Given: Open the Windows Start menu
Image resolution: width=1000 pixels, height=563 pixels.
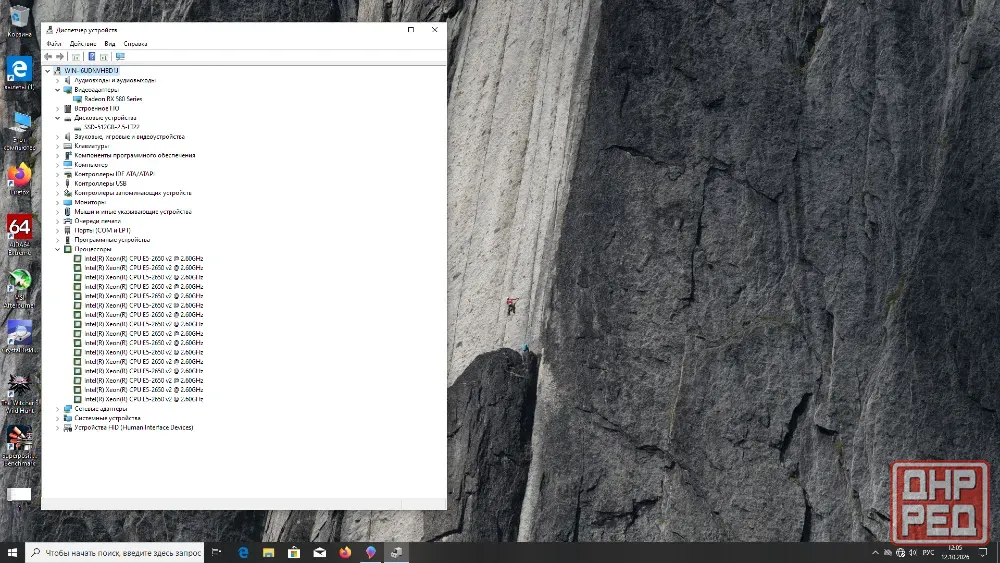Looking at the screenshot, I should click(x=12, y=553).
